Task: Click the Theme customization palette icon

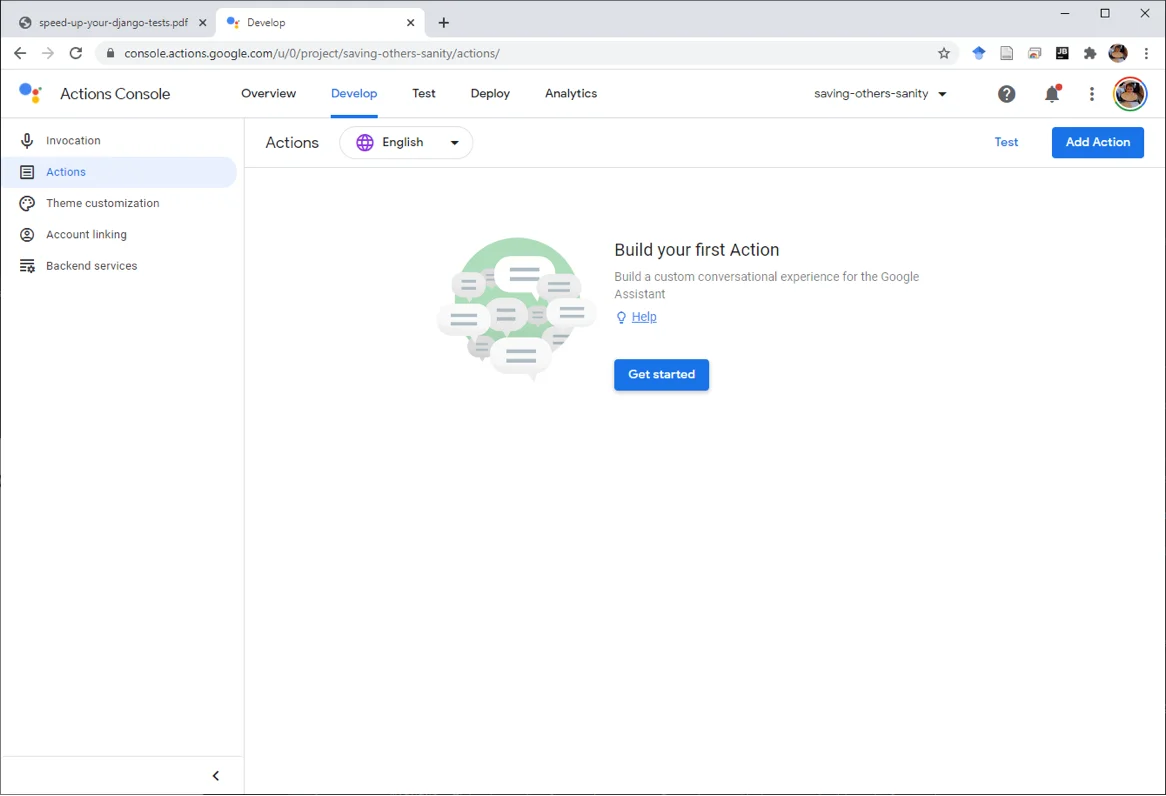Action: click(x=27, y=203)
